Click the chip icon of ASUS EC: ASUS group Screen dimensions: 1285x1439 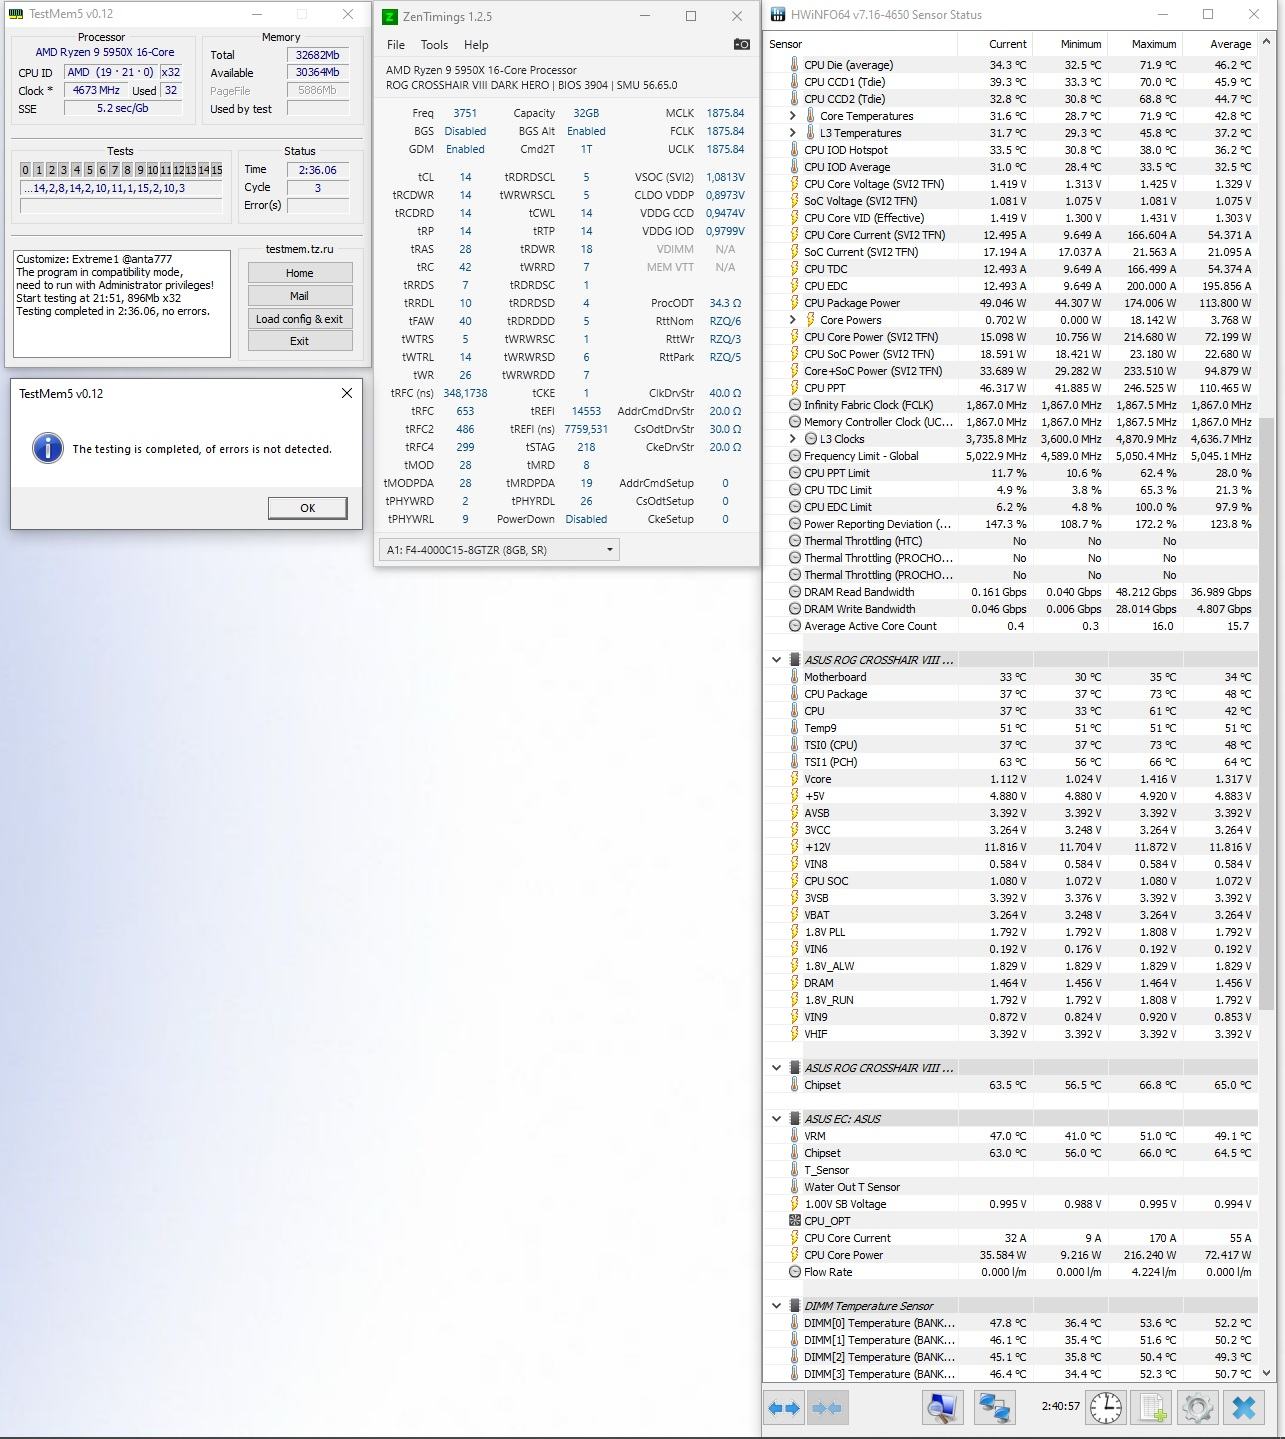coord(795,1119)
